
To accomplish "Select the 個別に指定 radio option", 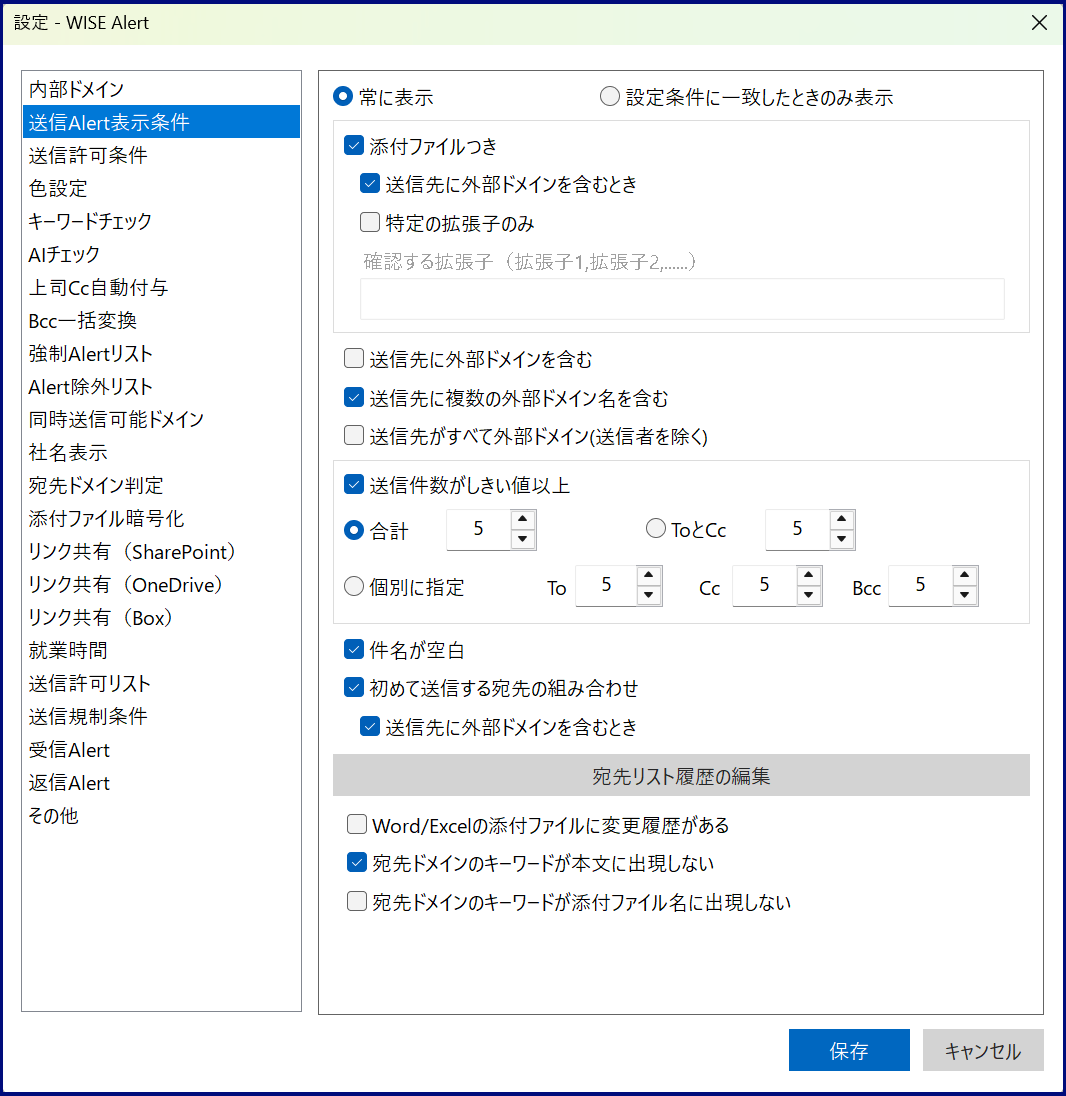I will point(354,586).
